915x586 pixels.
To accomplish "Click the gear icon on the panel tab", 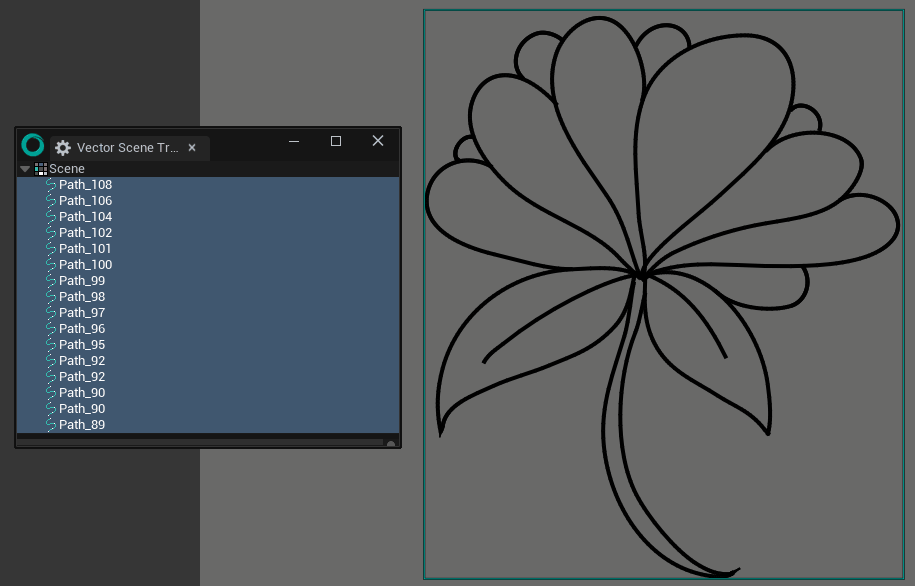I will [63, 147].
